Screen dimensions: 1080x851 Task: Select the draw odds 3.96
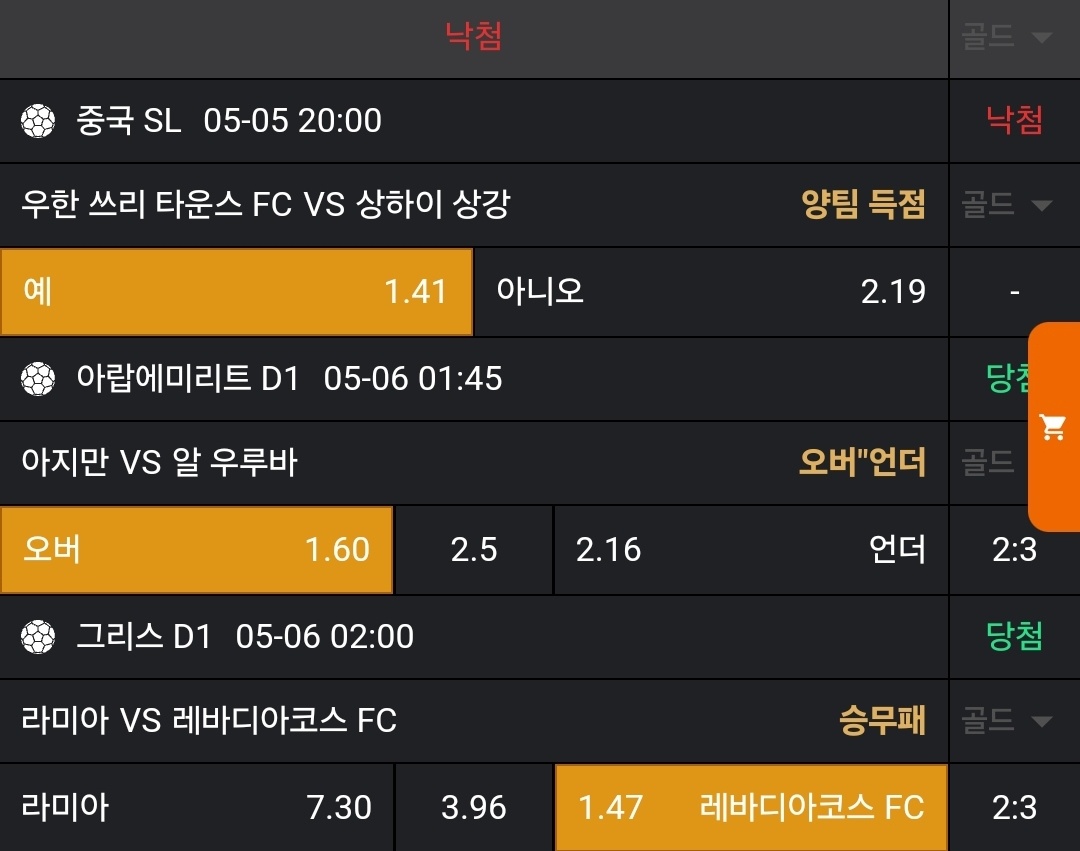[474, 808]
